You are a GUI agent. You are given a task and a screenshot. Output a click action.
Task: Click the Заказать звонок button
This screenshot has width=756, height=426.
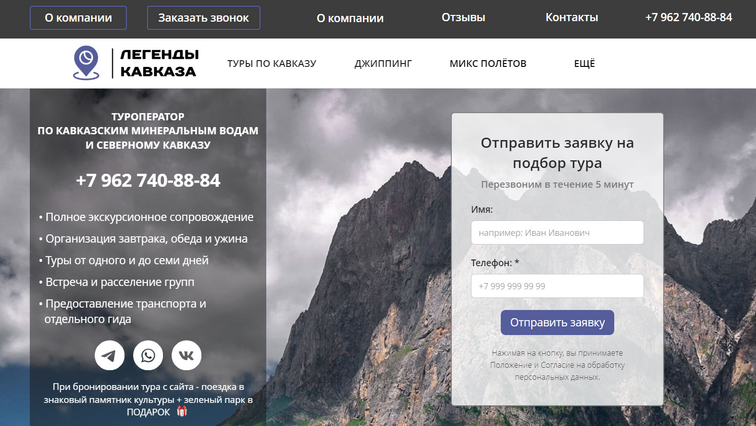click(x=203, y=18)
